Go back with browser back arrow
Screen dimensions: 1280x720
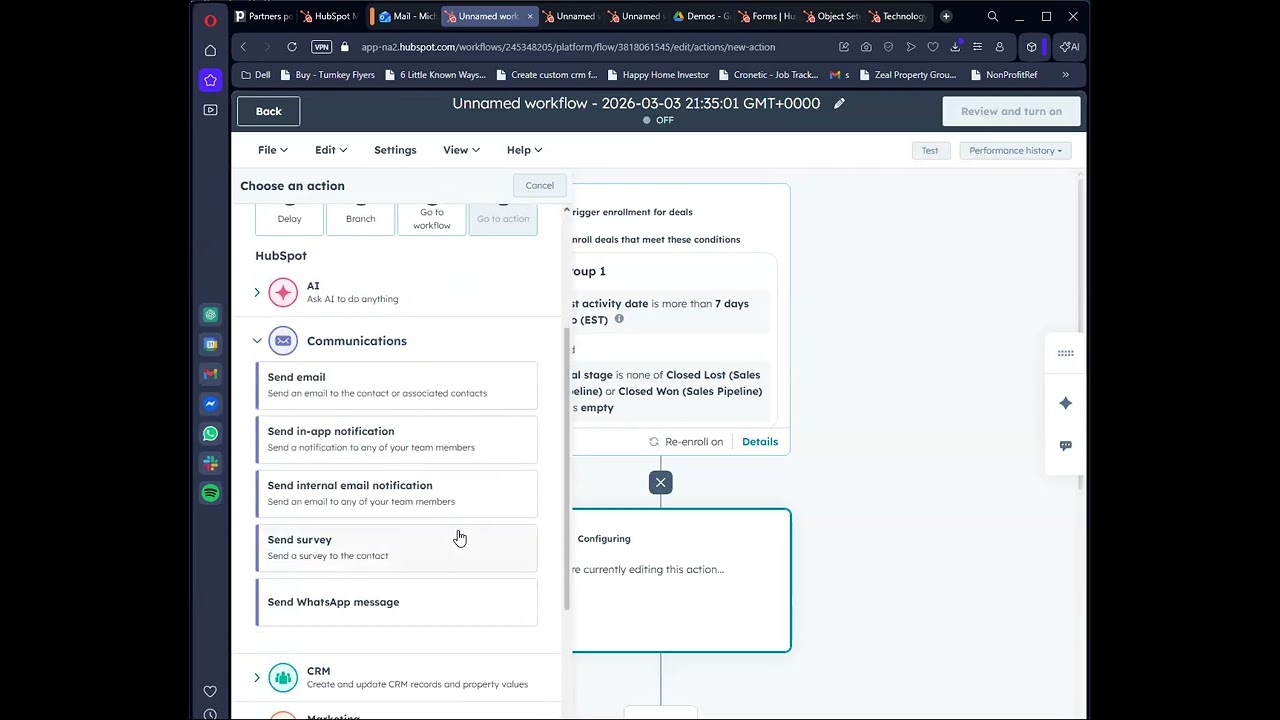pyautogui.click(x=243, y=46)
